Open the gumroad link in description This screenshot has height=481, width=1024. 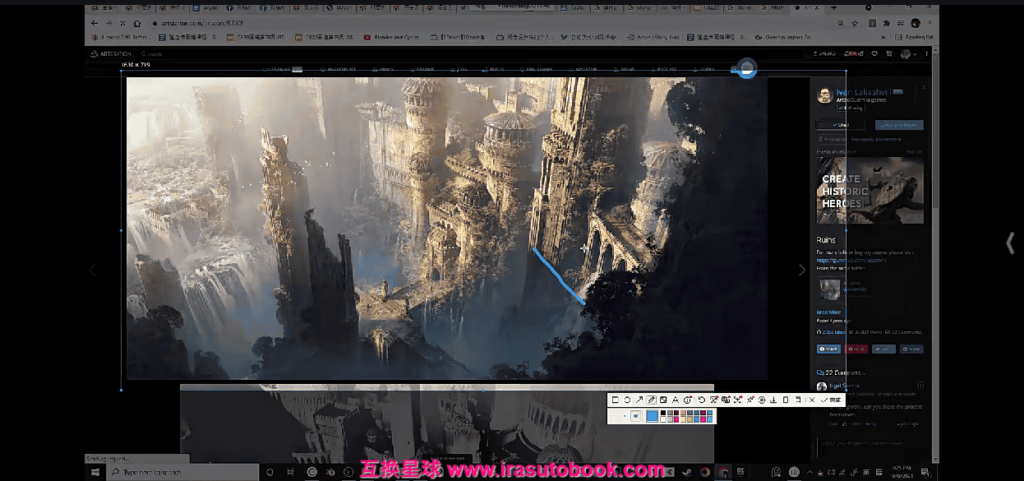[x=852, y=260]
